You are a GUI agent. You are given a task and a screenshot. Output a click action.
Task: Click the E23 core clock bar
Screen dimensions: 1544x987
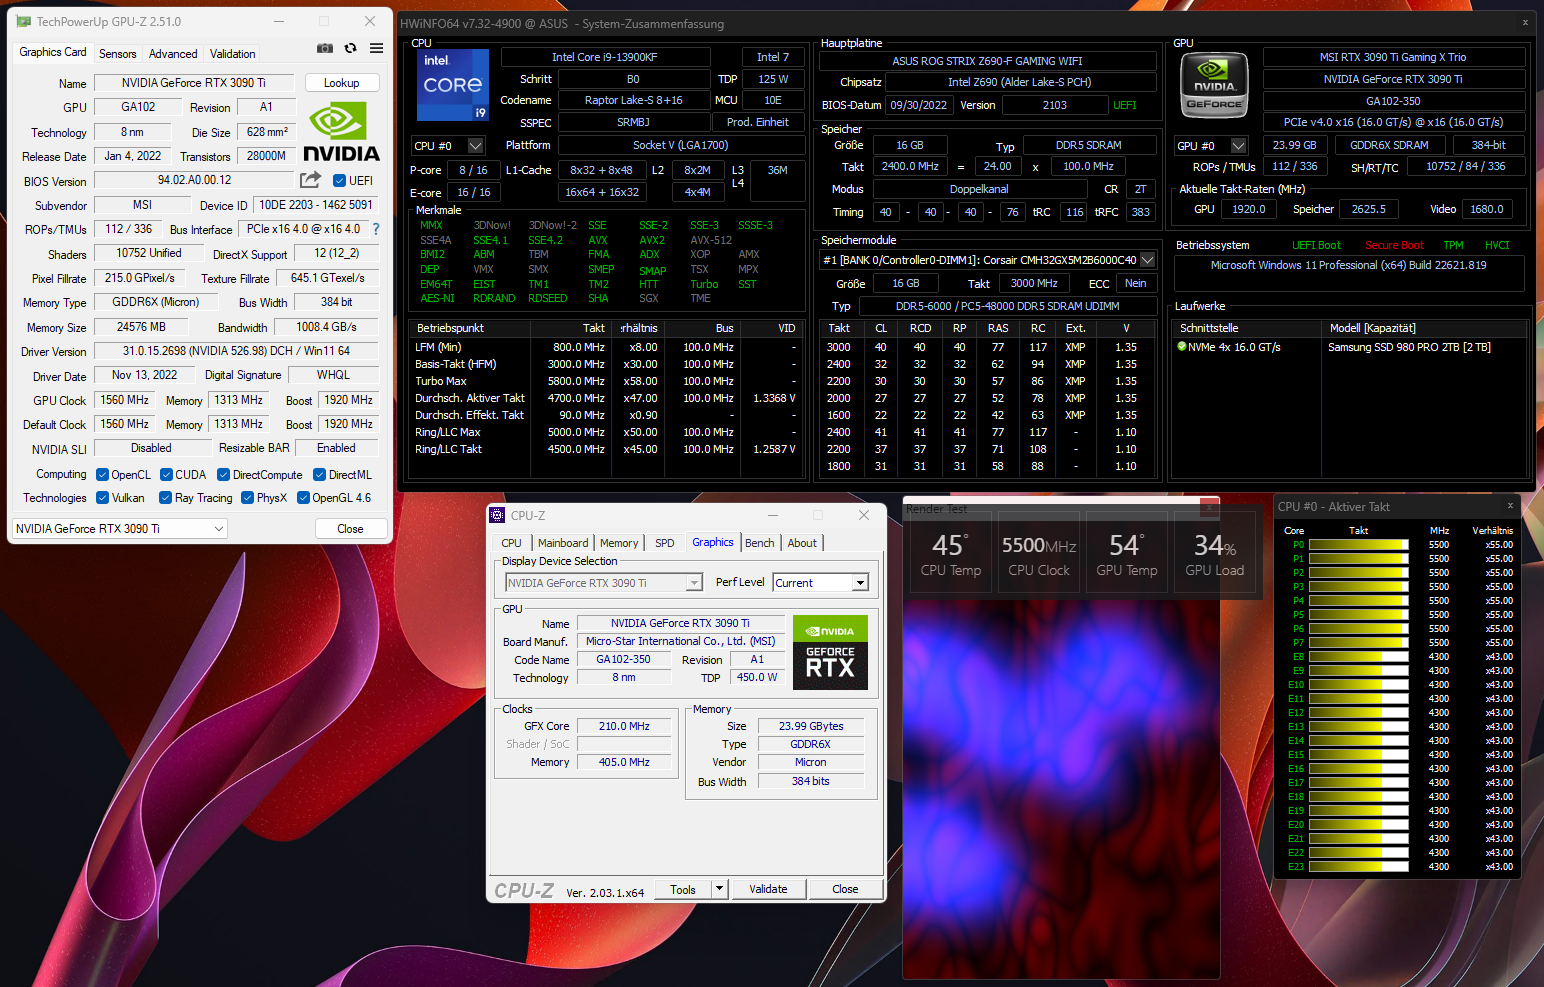point(1359,867)
